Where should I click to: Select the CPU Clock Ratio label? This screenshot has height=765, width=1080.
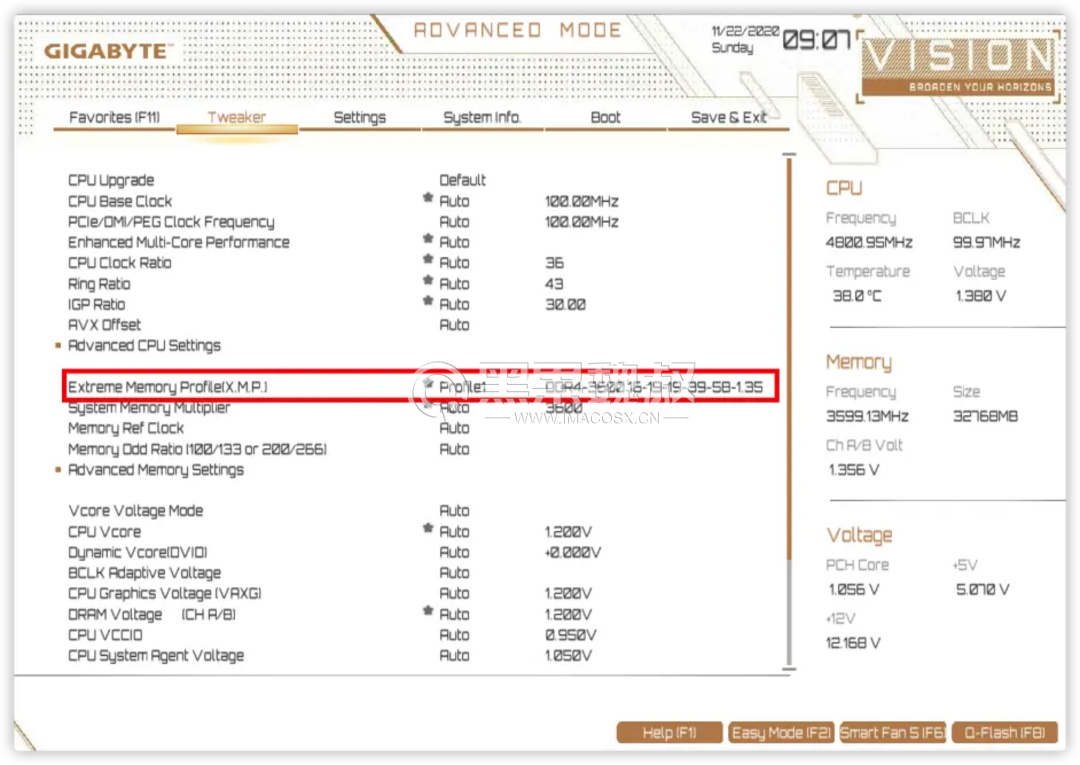[119, 263]
